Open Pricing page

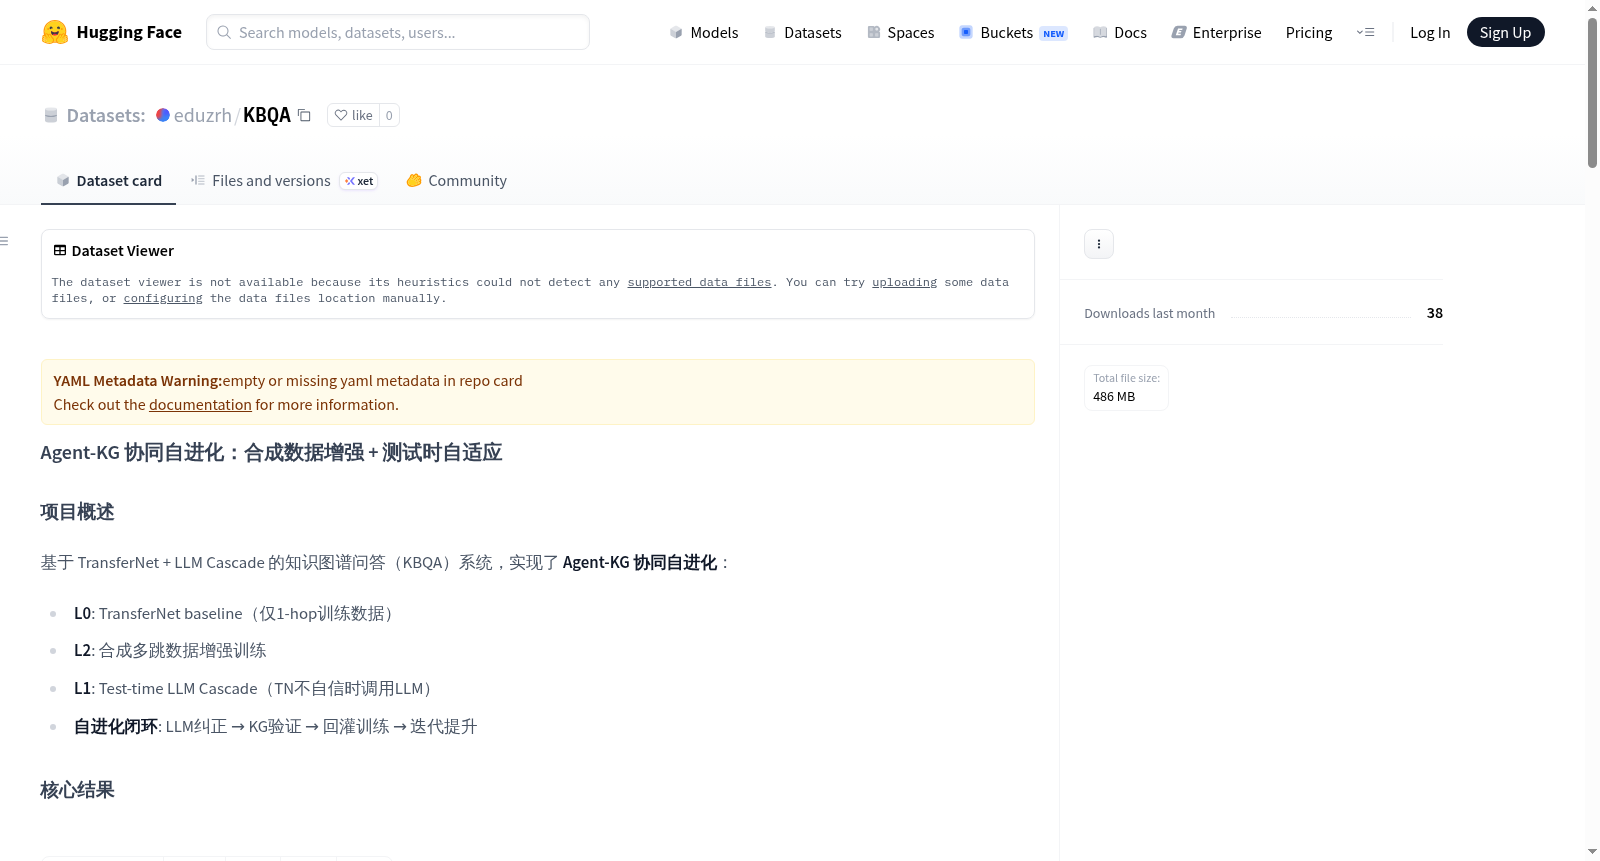(1309, 32)
